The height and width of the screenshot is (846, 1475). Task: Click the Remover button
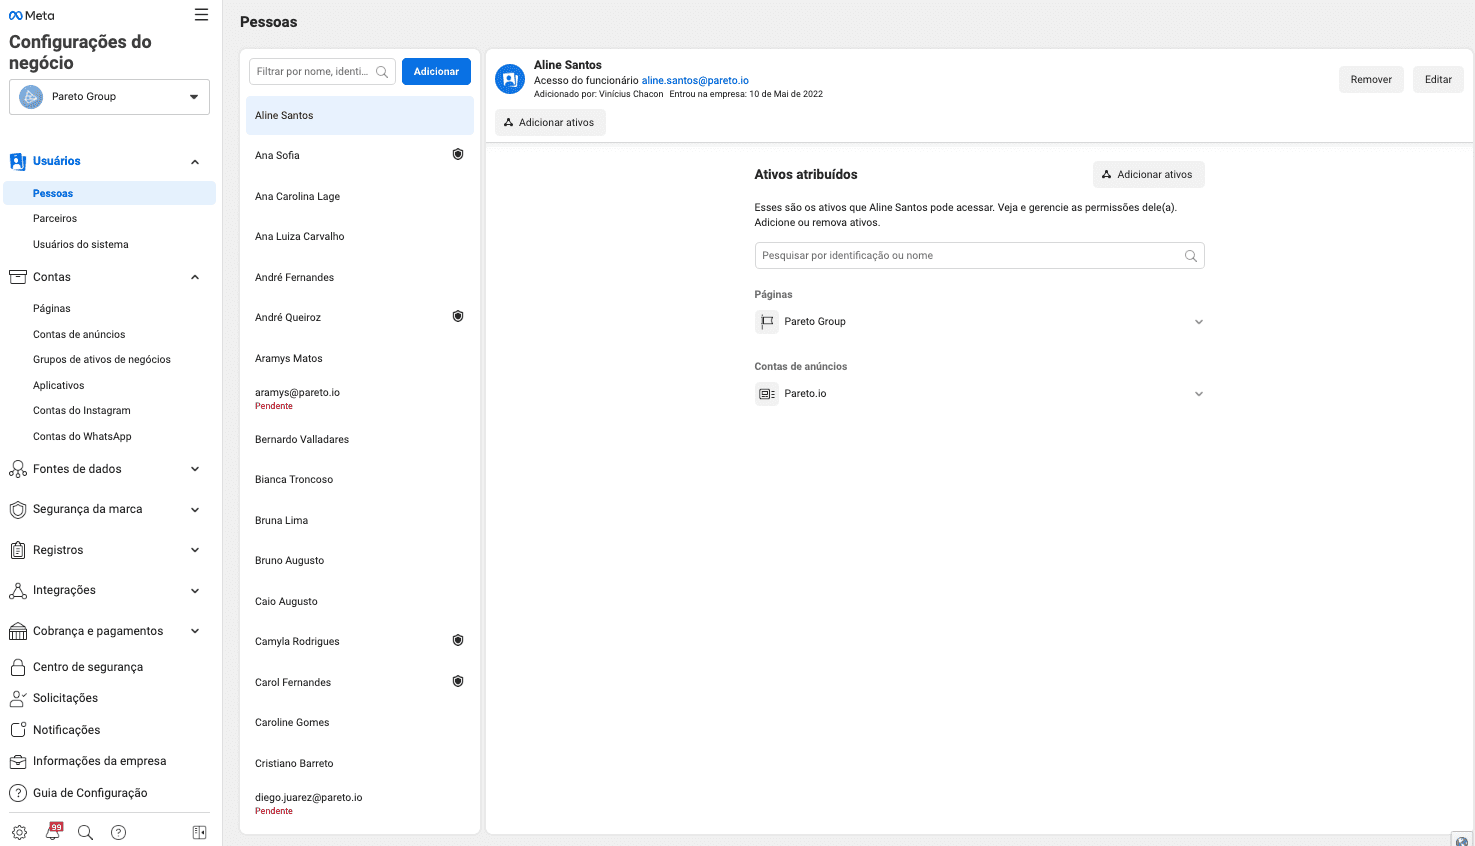[1370, 80]
